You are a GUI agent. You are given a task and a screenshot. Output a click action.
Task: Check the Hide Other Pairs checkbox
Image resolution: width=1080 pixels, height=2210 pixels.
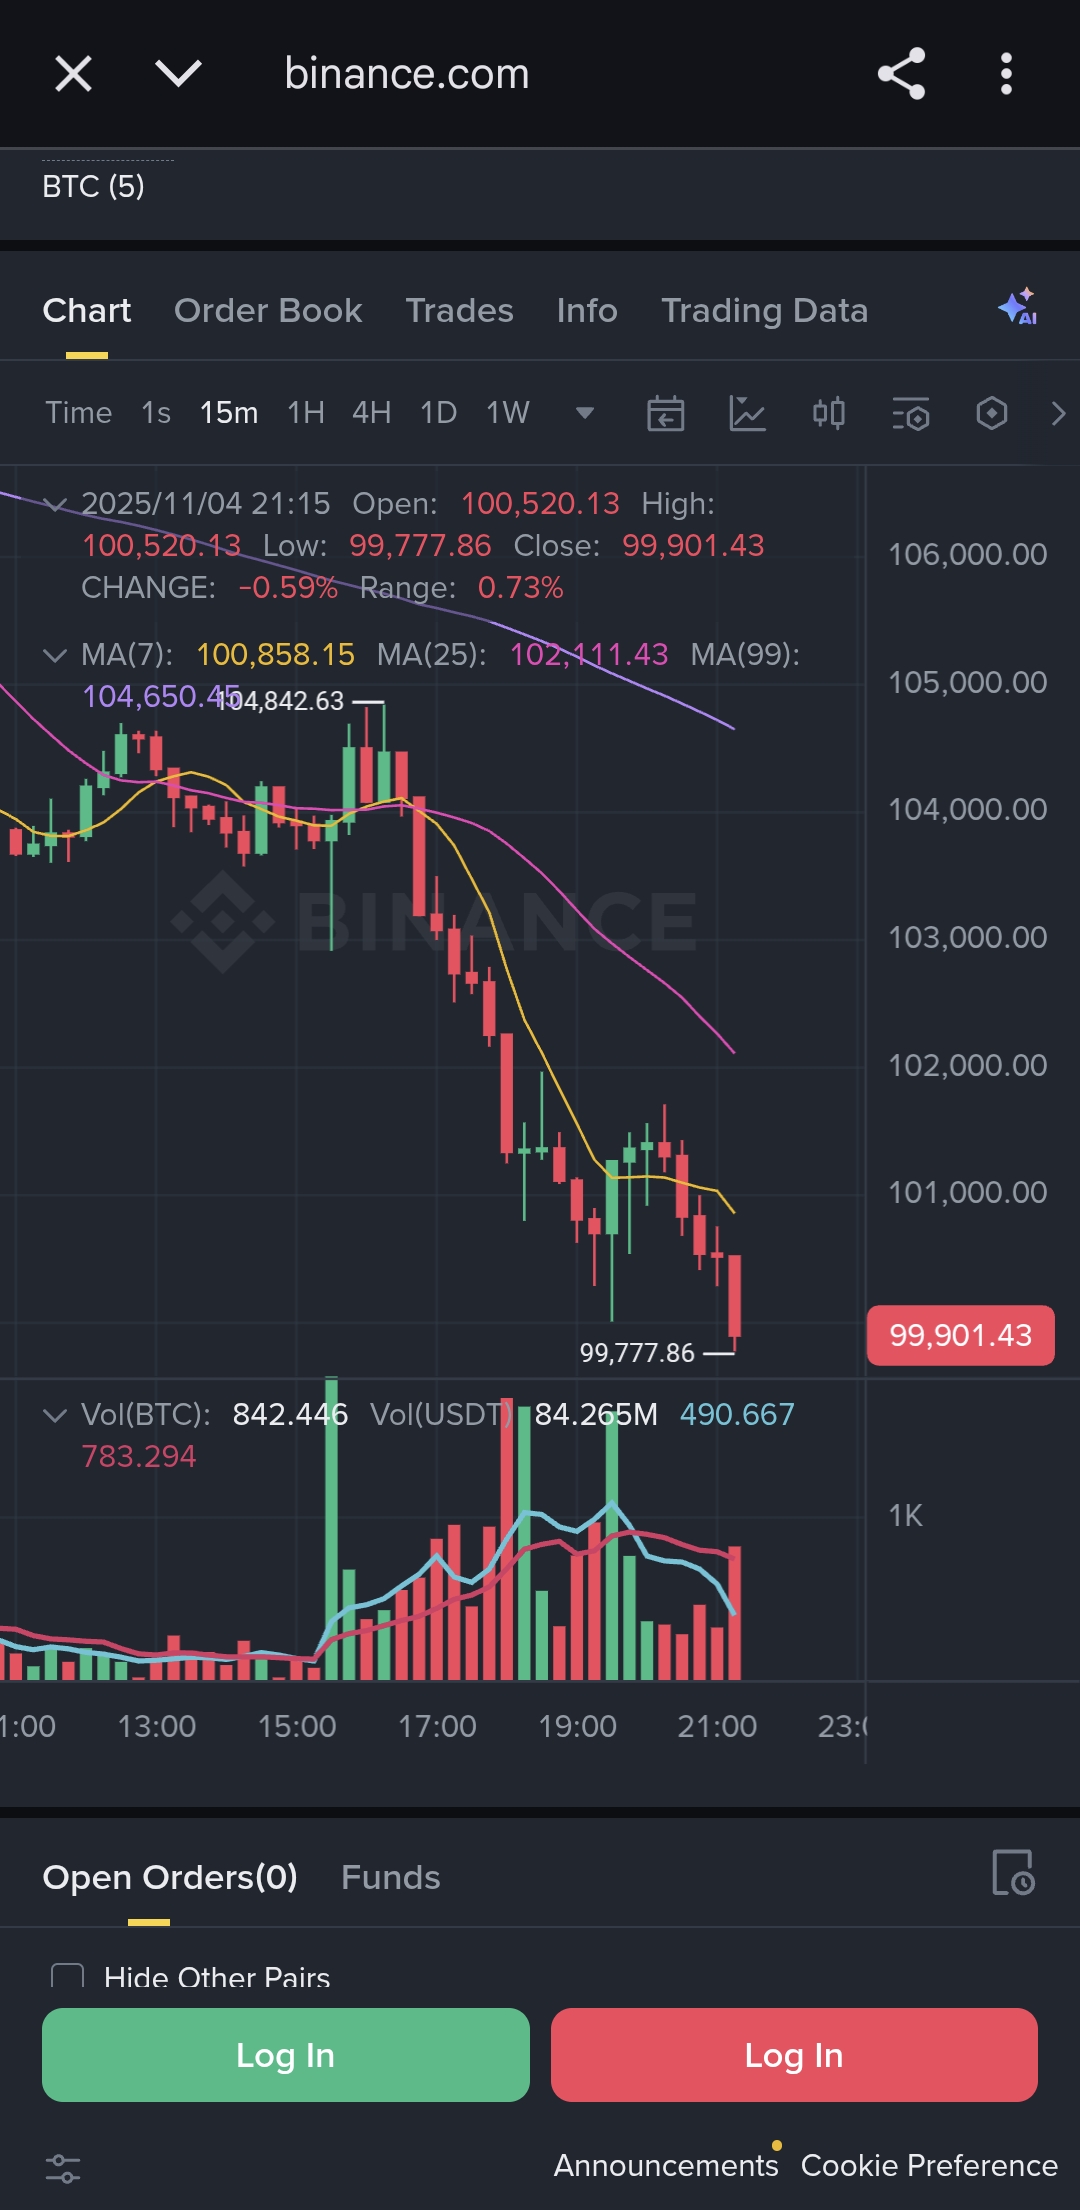pos(67,1976)
